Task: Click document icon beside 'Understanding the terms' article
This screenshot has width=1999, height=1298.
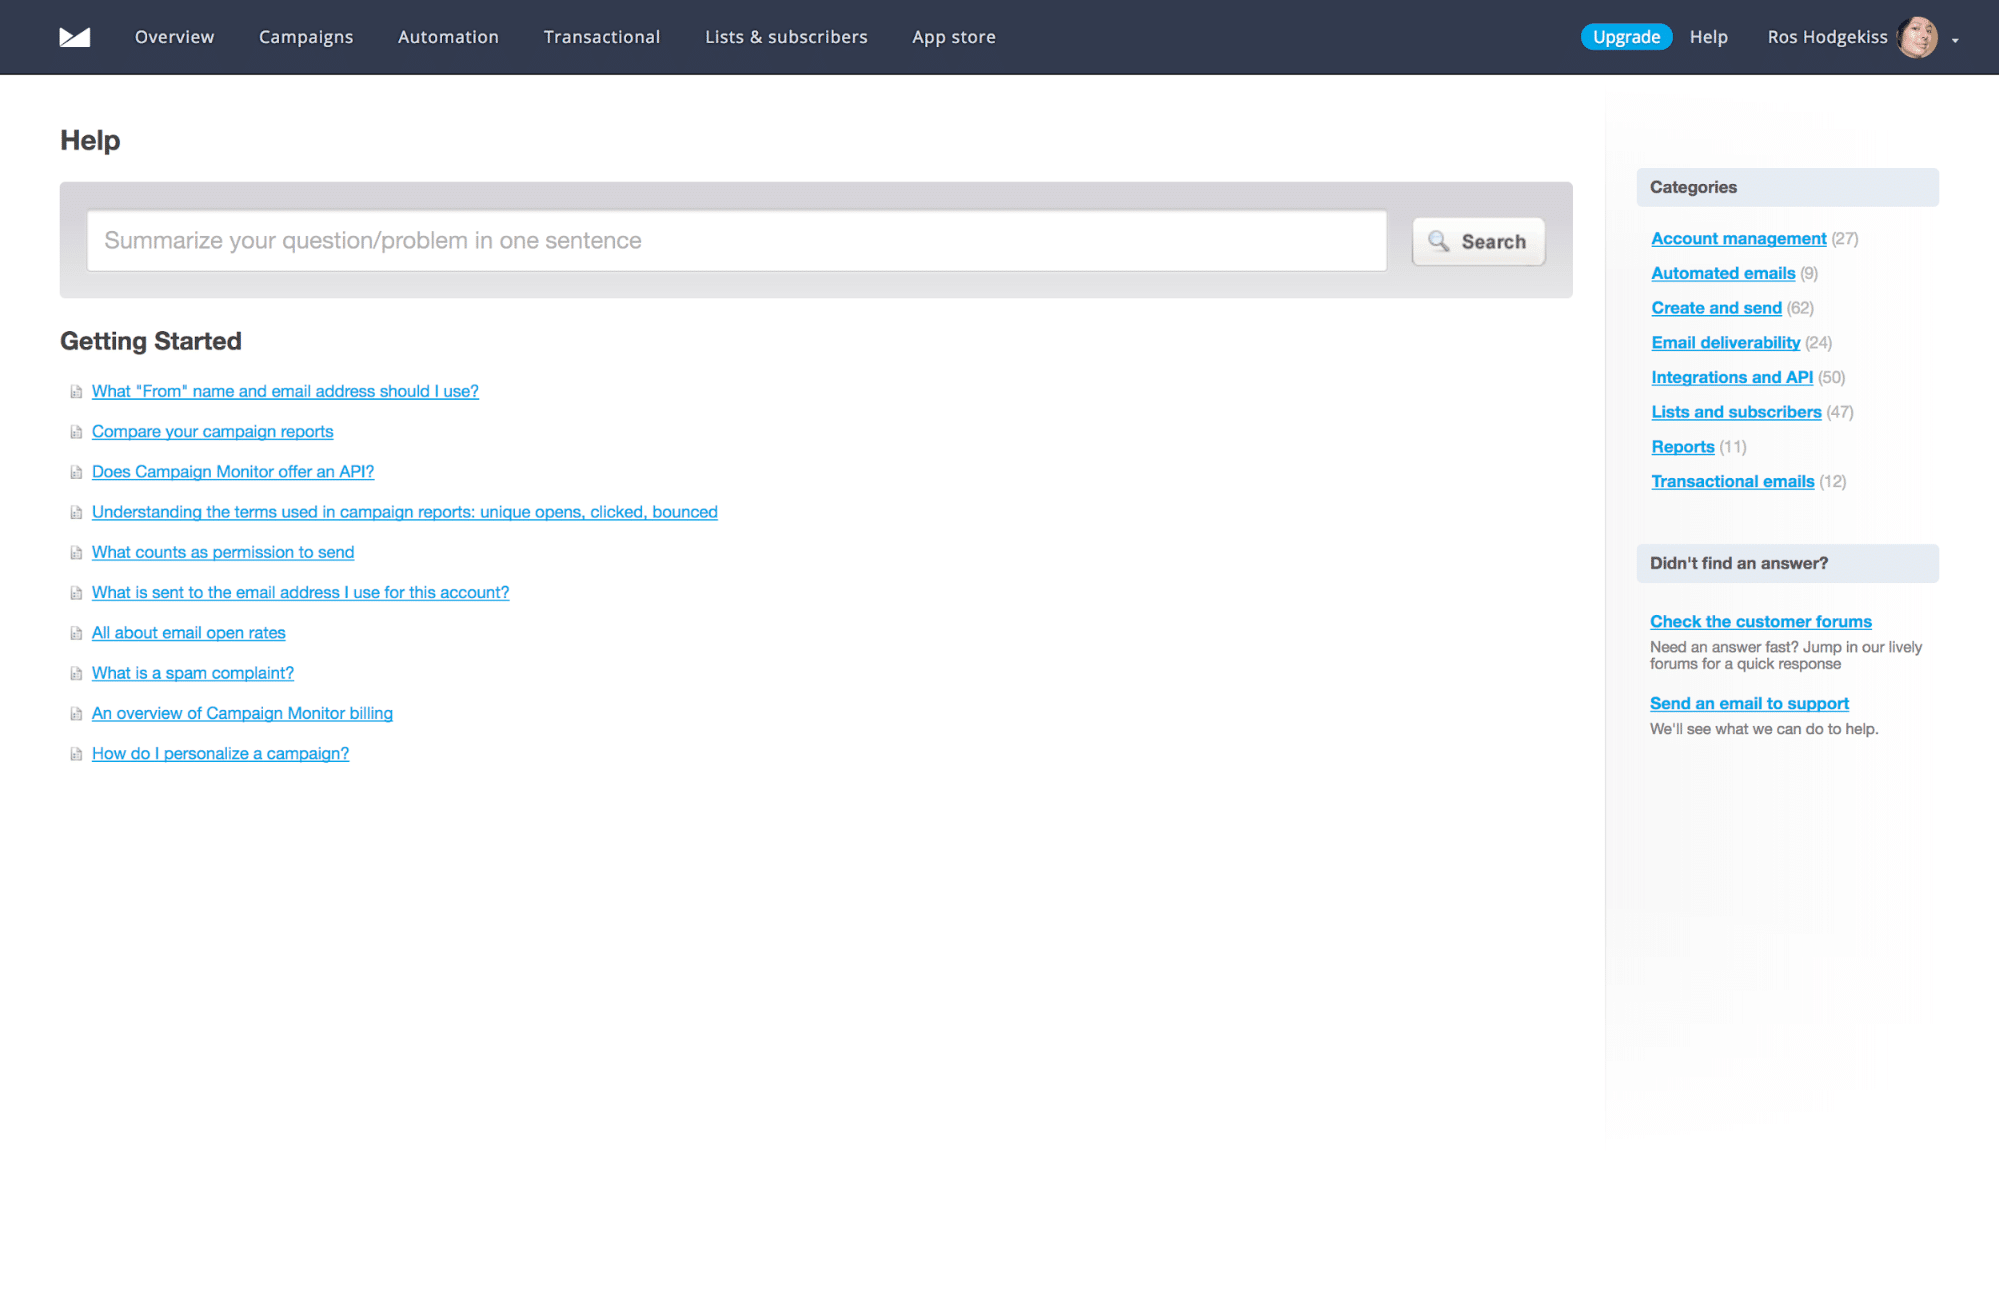Action: coord(76,513)
